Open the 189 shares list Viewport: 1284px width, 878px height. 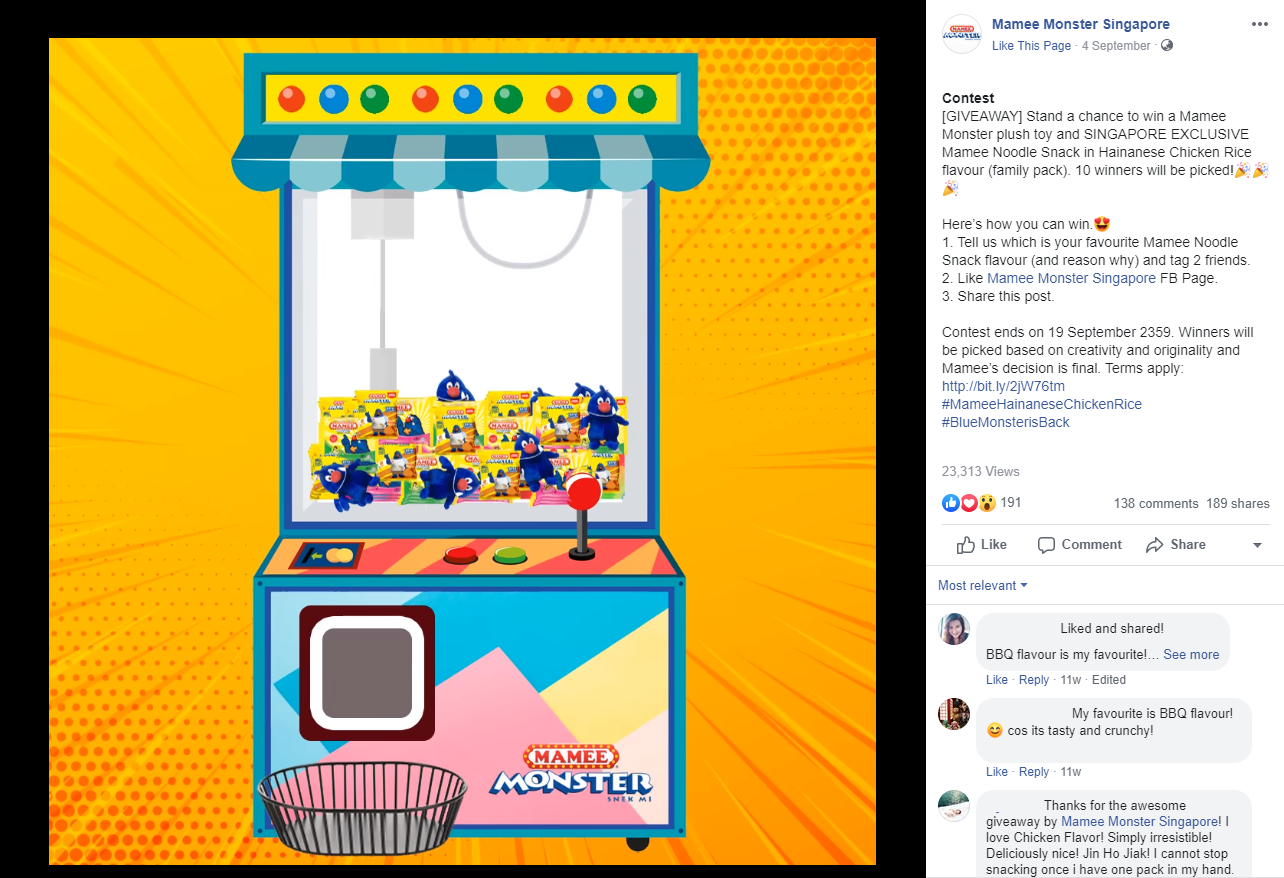pos(1238,504)
